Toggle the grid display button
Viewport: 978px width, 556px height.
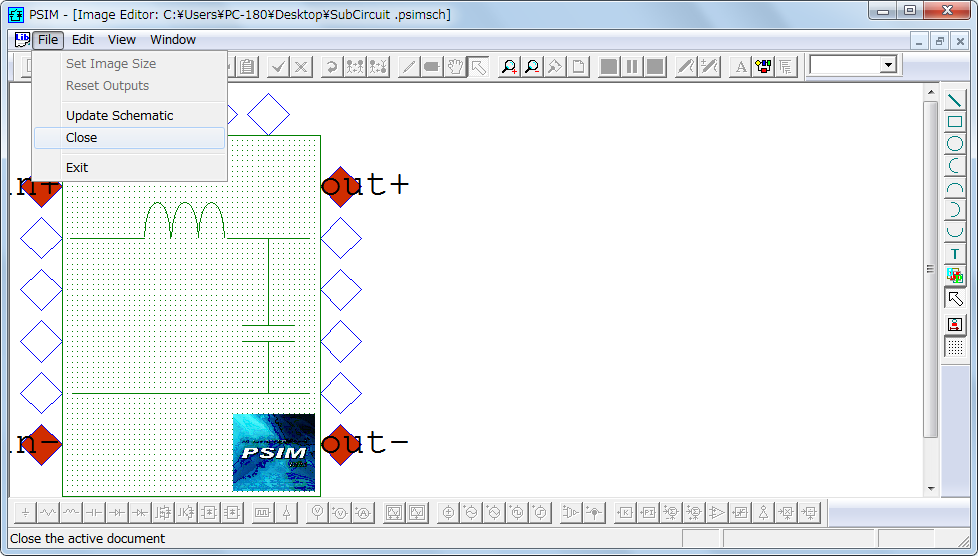click(954, 347)
